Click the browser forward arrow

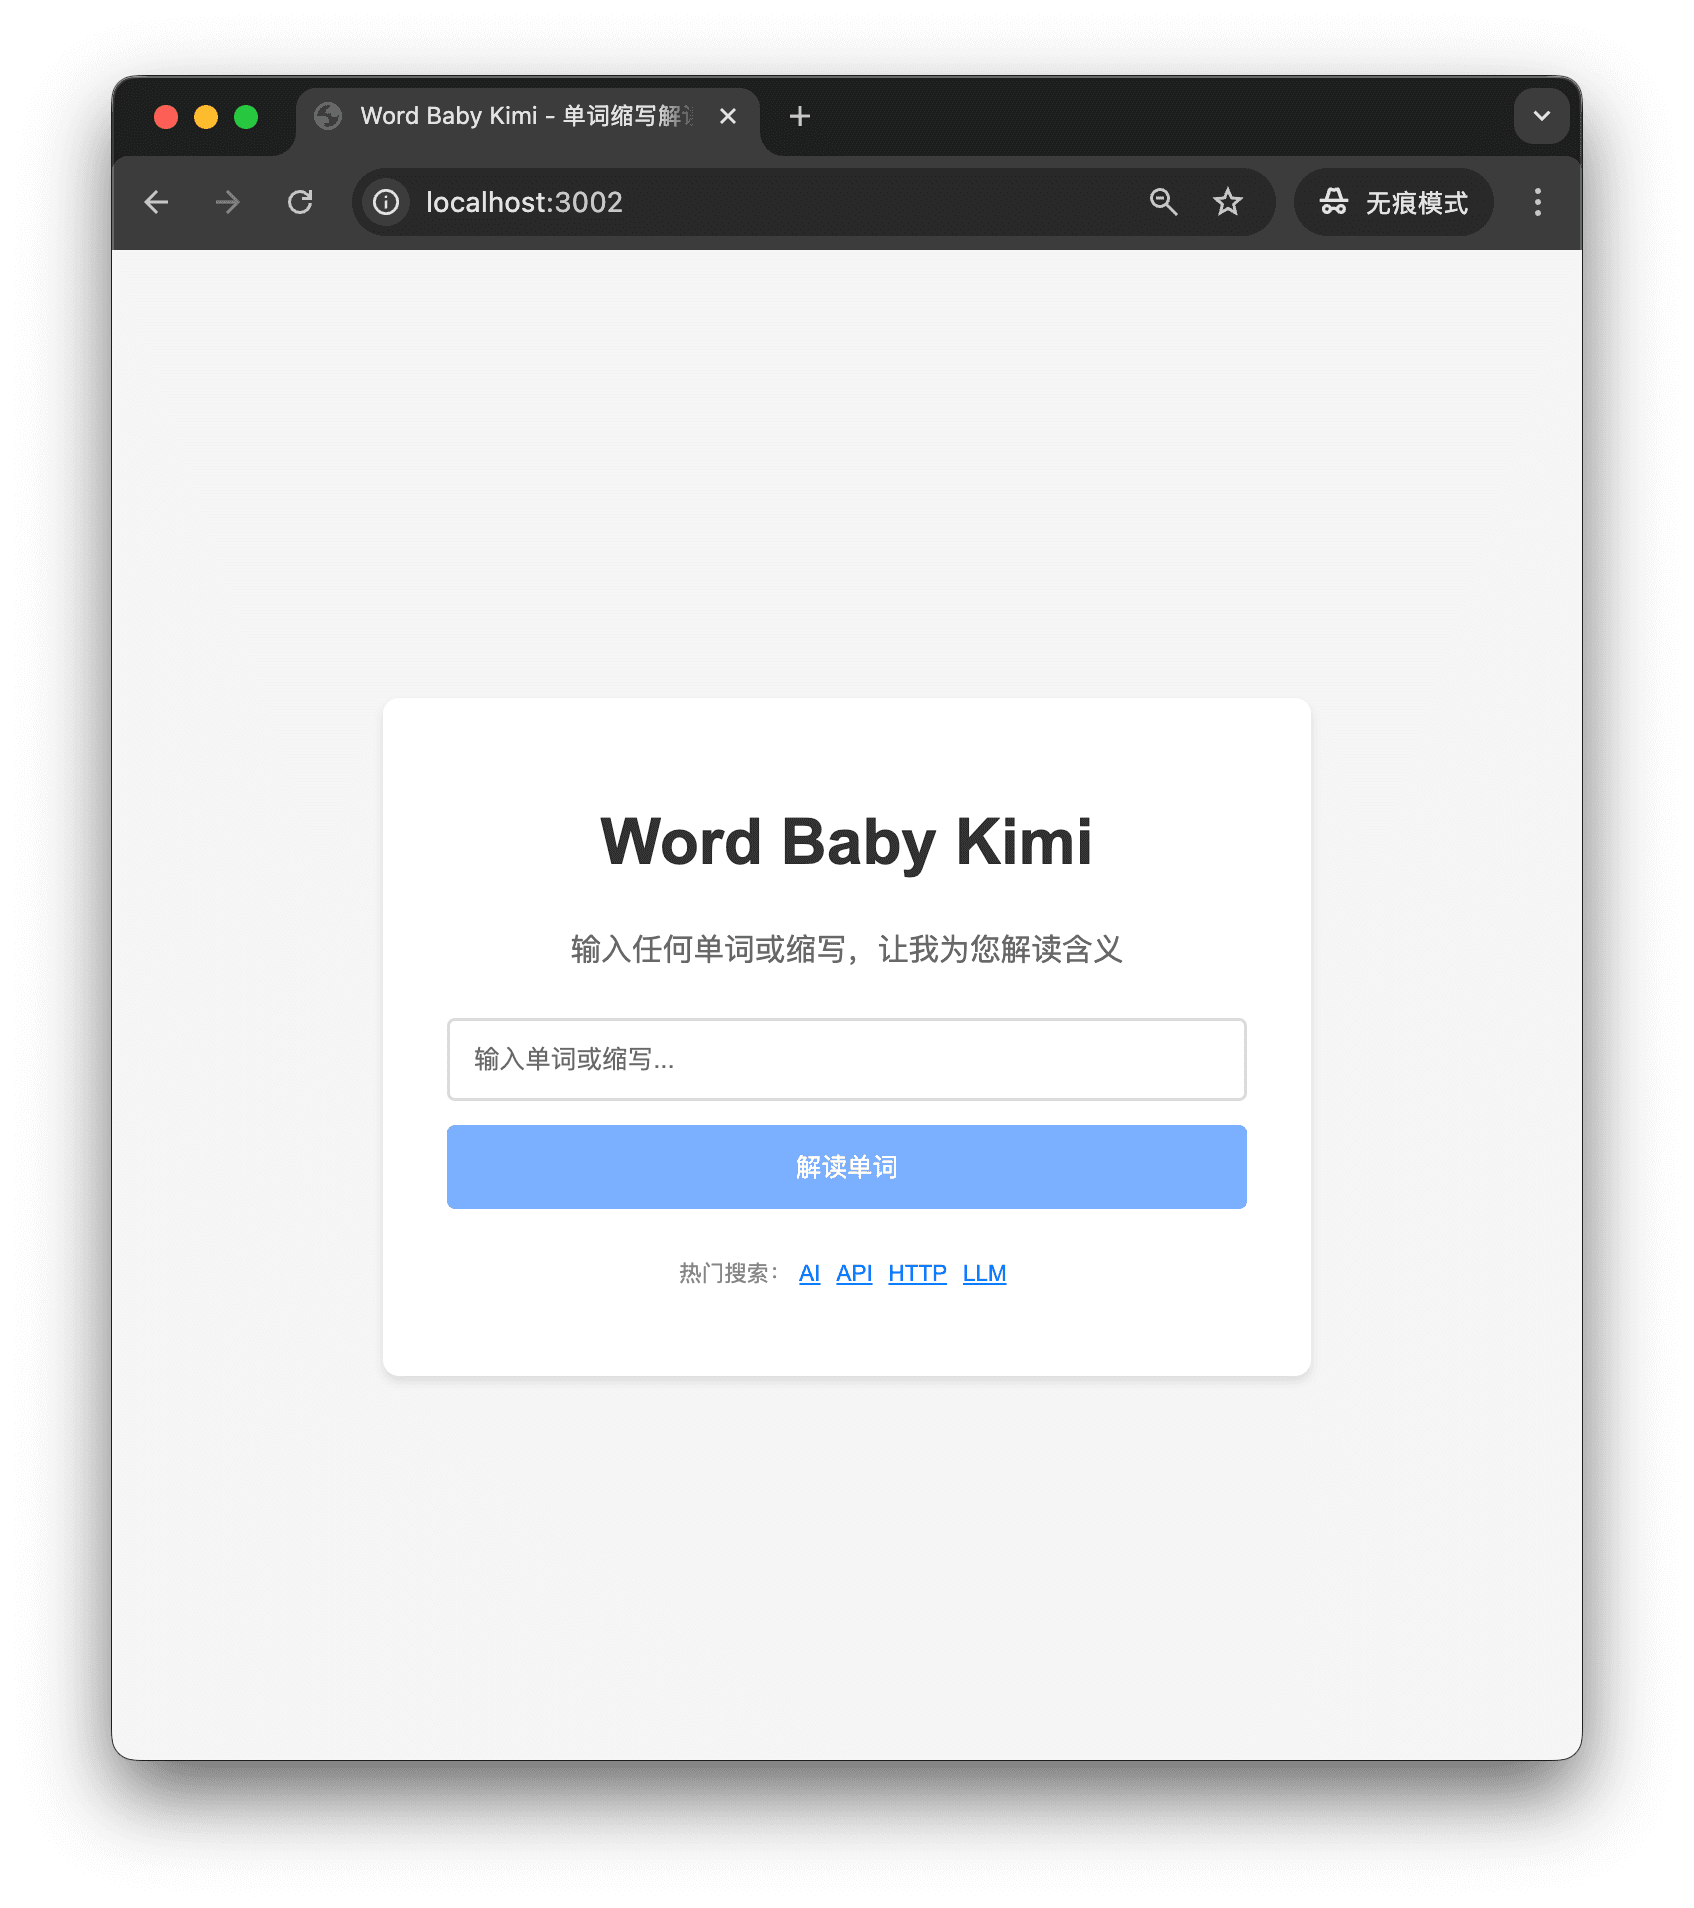pyautogui.click(x=228, y=202)
